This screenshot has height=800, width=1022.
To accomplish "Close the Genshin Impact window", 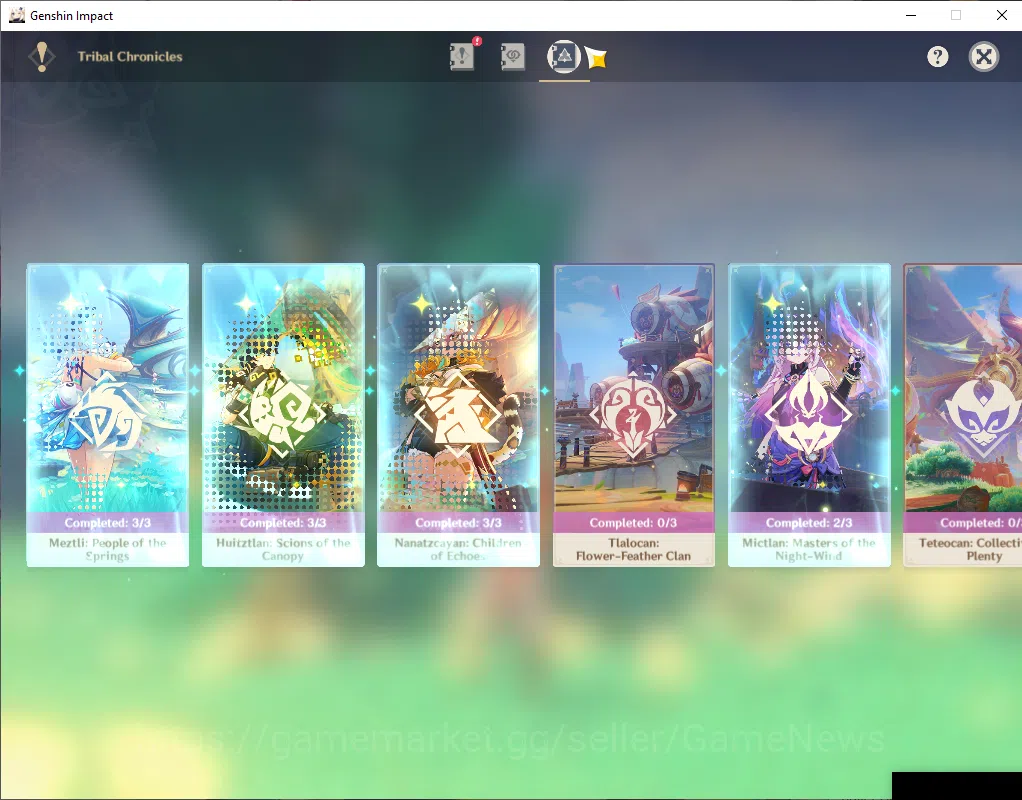I will (1002, 15).
